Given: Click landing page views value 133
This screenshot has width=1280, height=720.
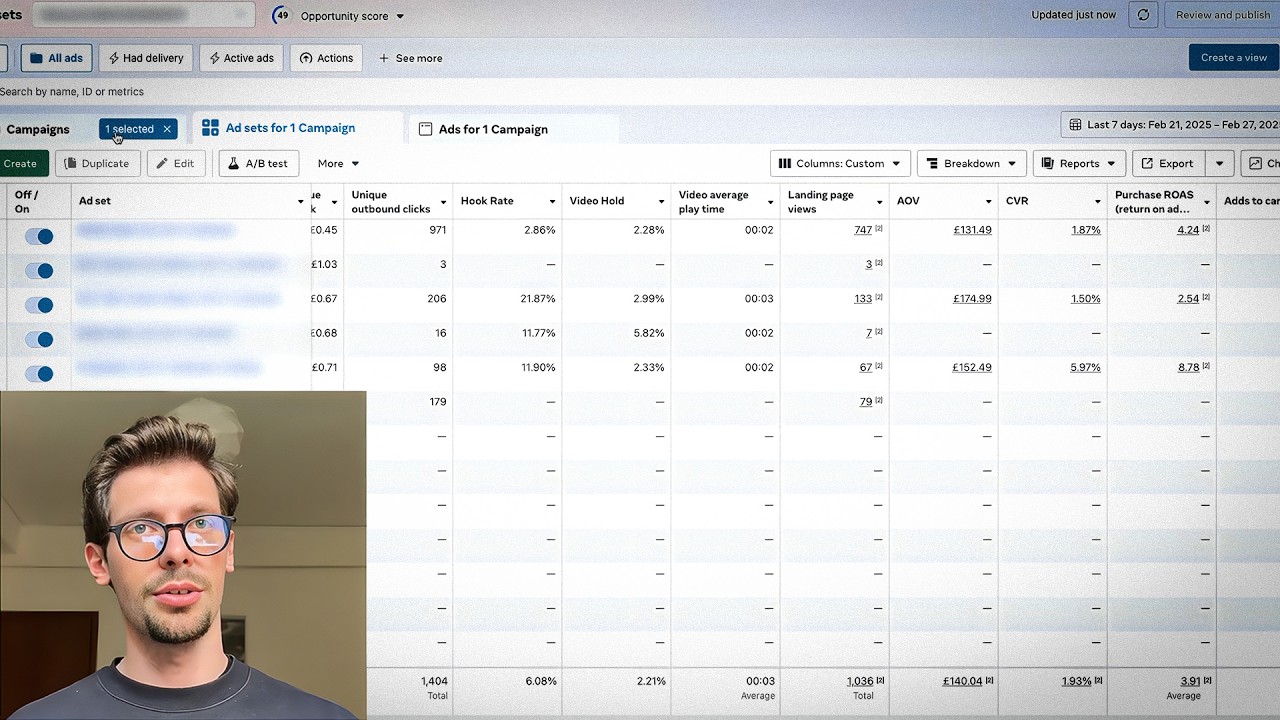Looking at the screenshot, I should pos(863,299).
